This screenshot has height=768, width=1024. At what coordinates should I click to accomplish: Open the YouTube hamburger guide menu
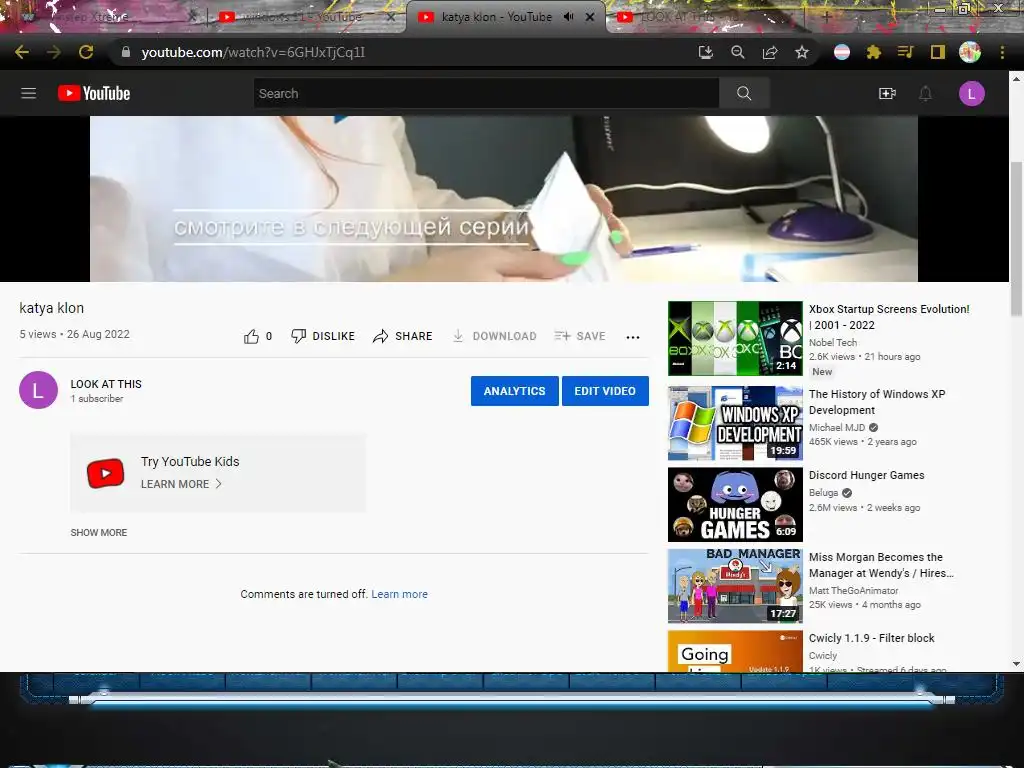(28, 93)
